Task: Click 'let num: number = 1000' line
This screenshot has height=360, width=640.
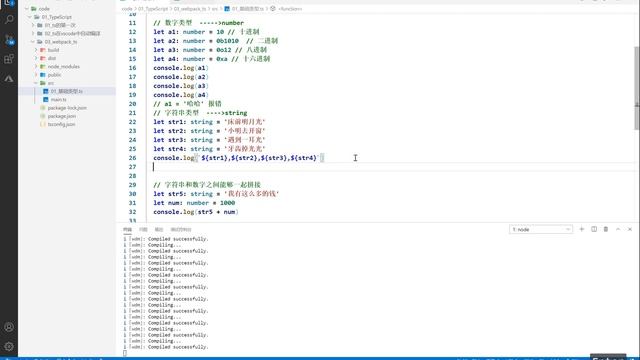Action: coord(194,203)
